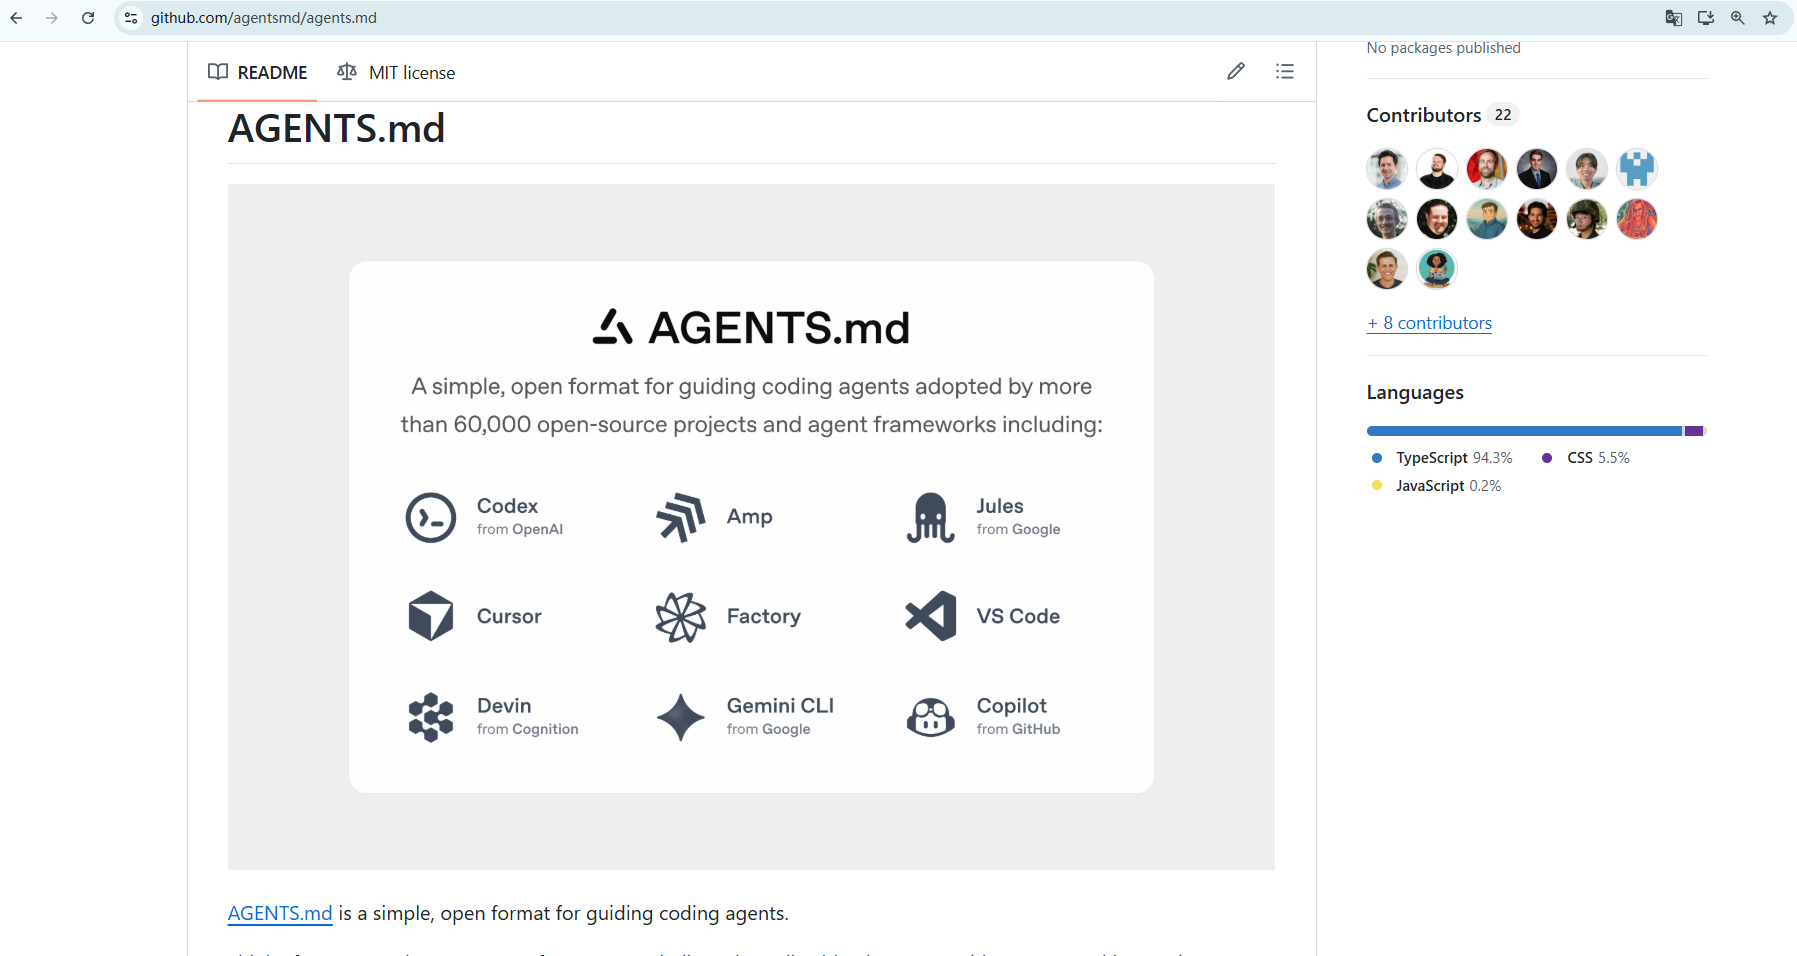Click the VS Code logo
1797x956 pixels.
[x=931, y=616]
